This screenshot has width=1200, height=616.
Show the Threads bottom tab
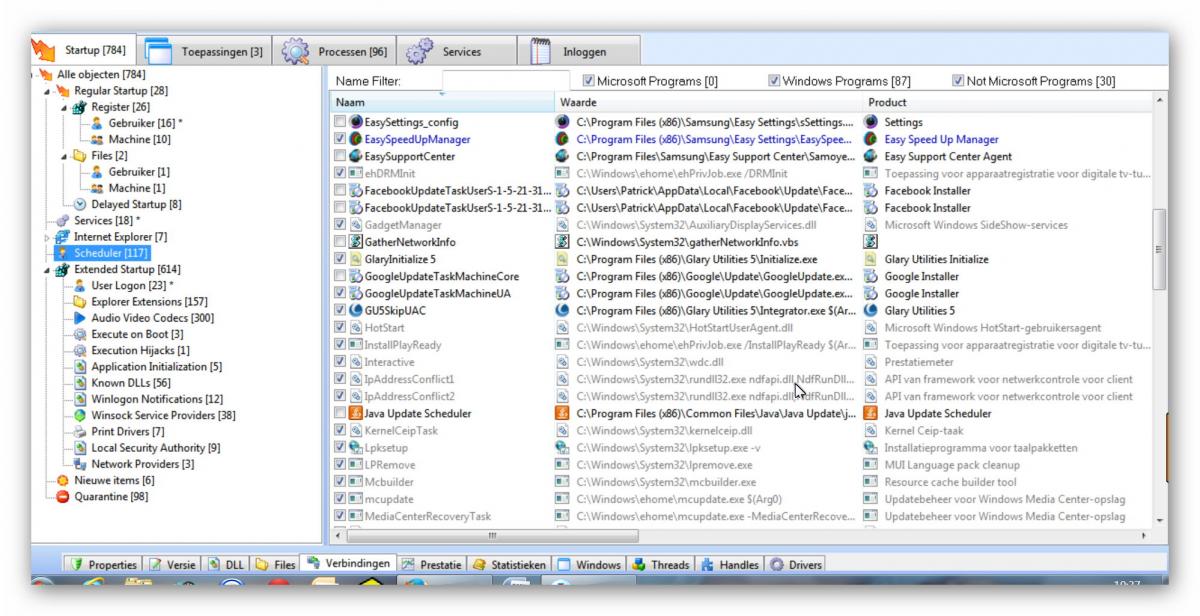(x=661, y=565)
